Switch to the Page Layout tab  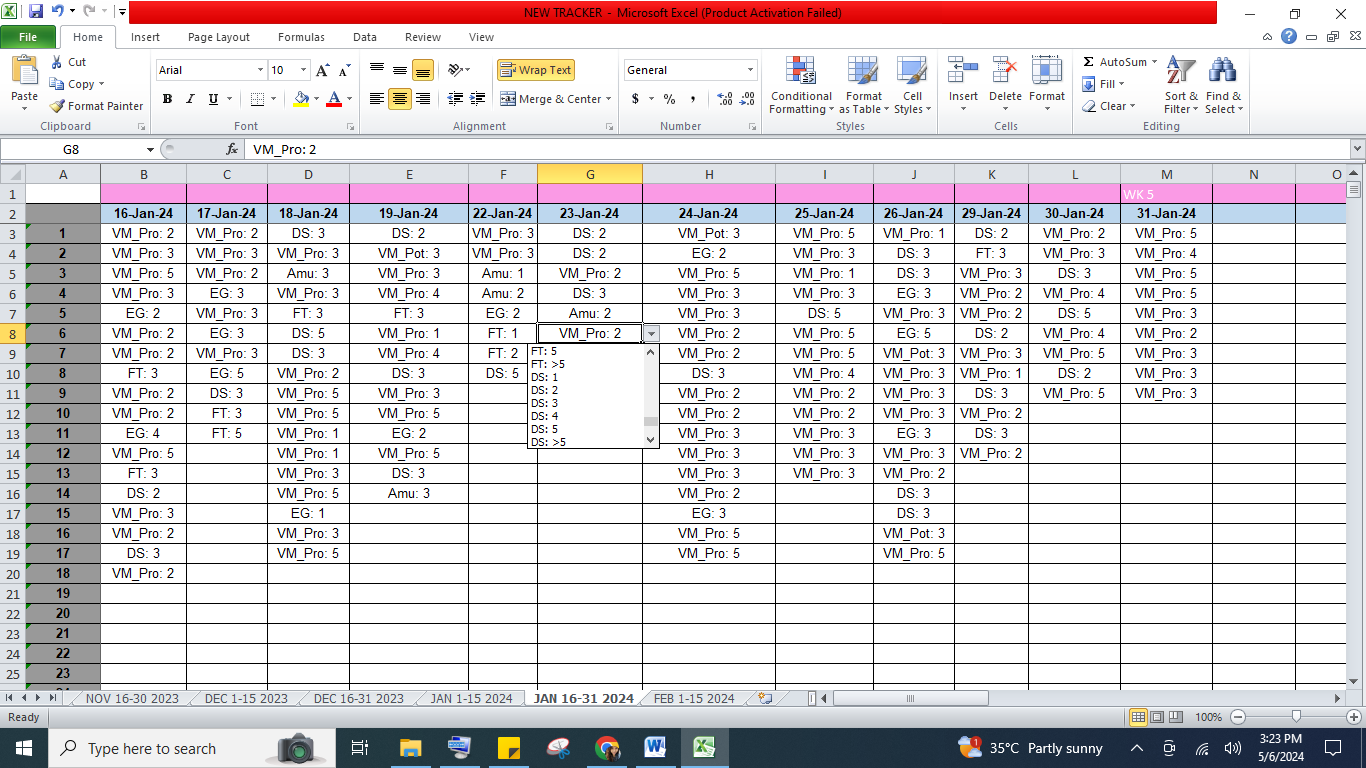[219, 37]
